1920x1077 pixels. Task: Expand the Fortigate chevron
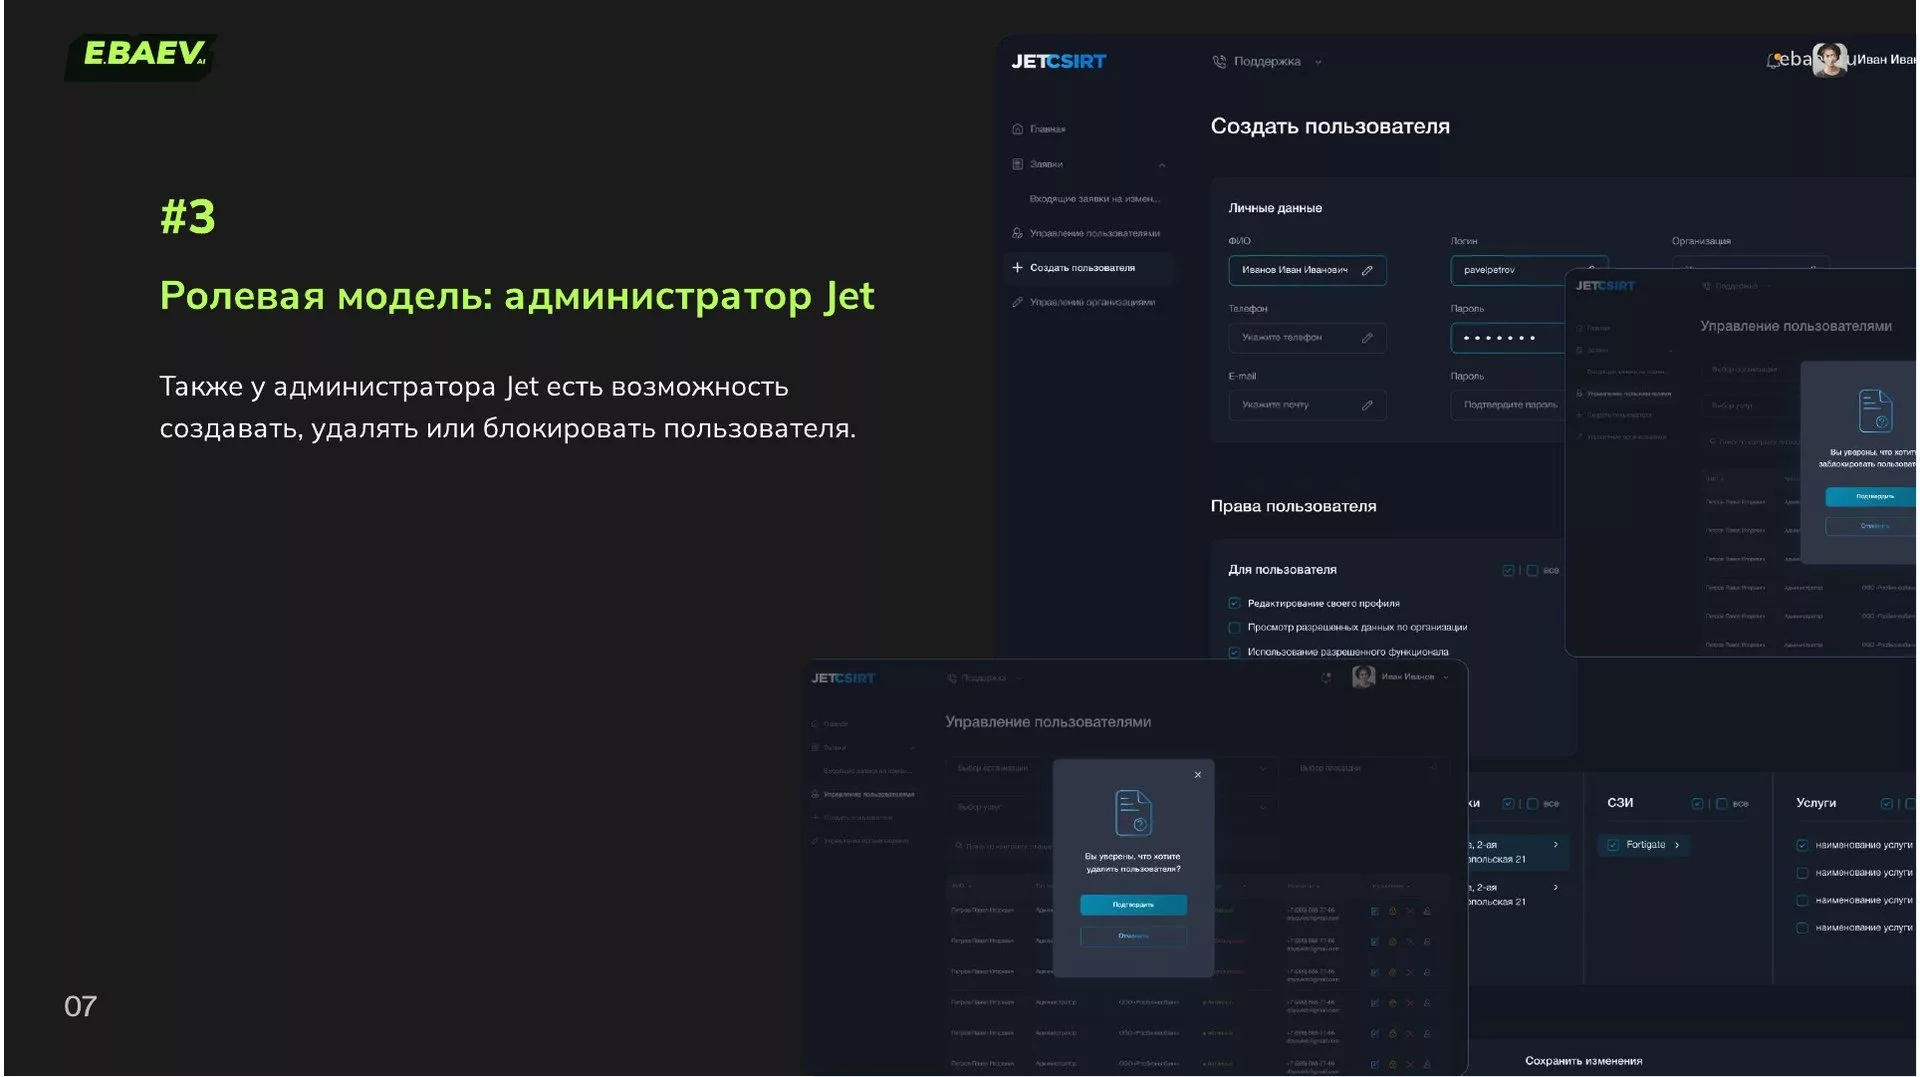(1677, 845)
